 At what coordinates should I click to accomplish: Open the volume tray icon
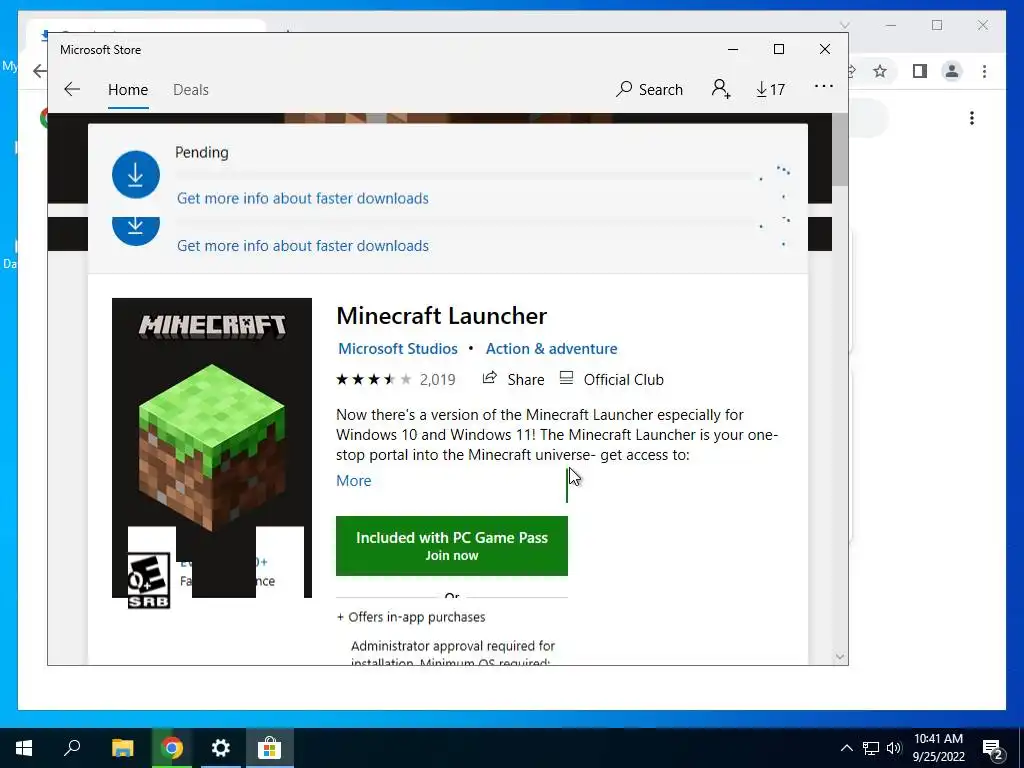point(894,748)
